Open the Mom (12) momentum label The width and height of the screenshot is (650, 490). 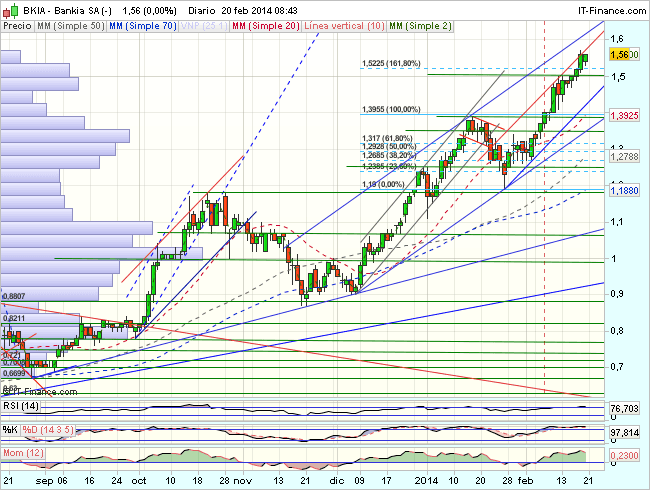(x=23, y=453)
